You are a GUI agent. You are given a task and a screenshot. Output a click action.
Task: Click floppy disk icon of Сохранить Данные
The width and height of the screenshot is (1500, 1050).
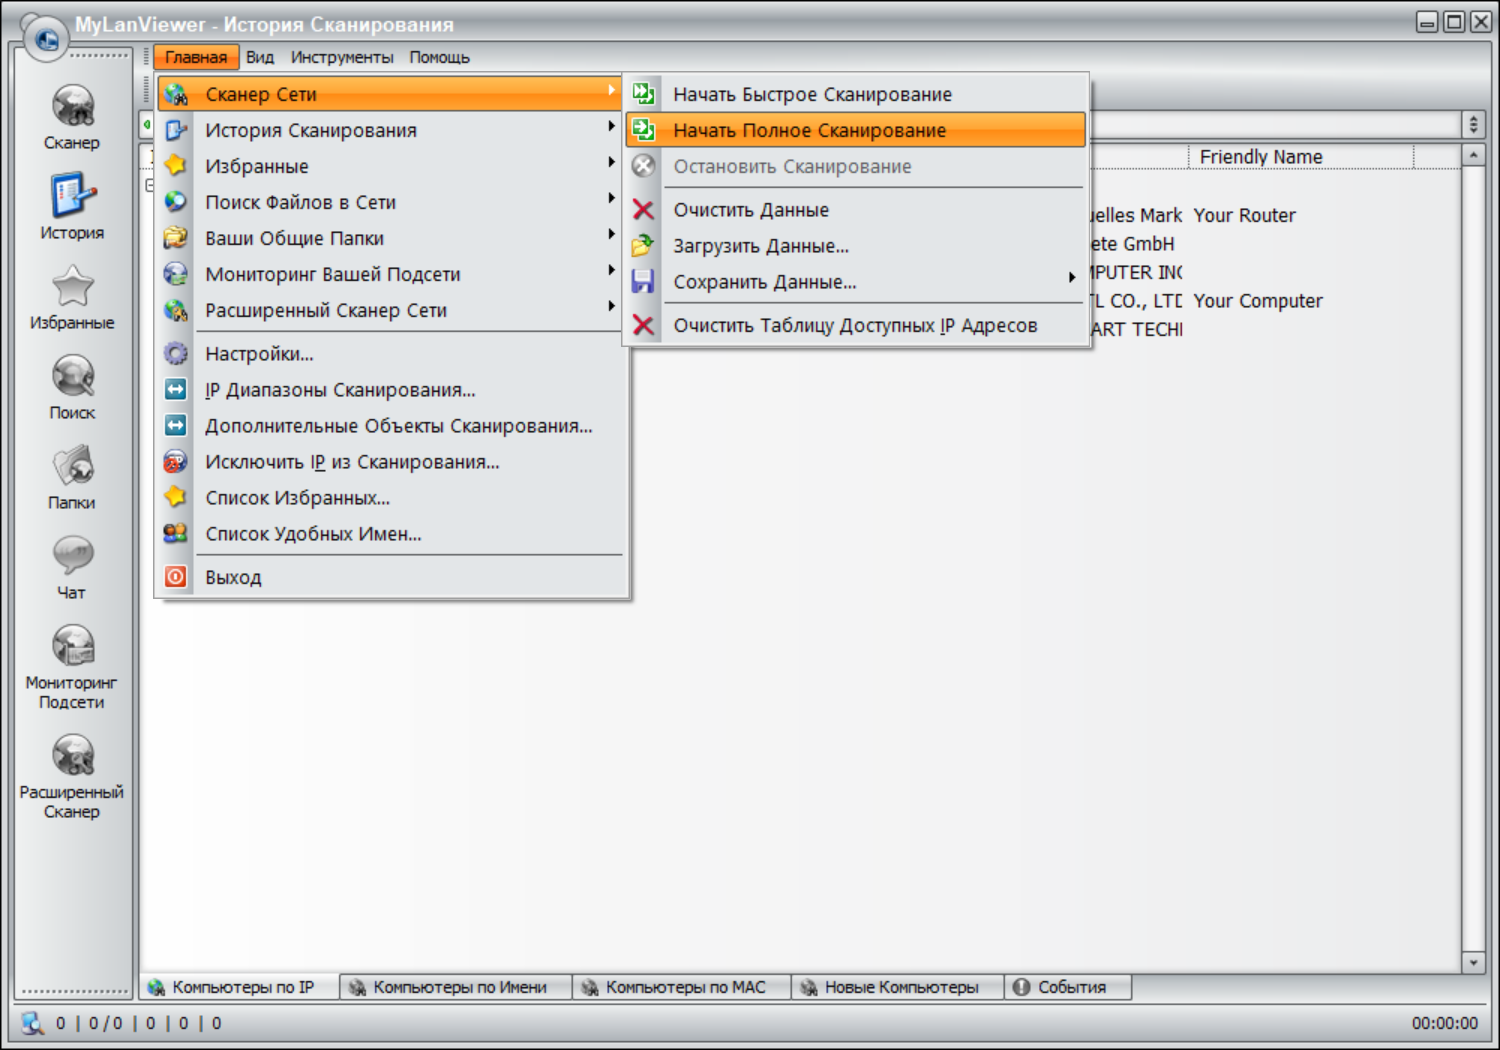pos(643,282)
